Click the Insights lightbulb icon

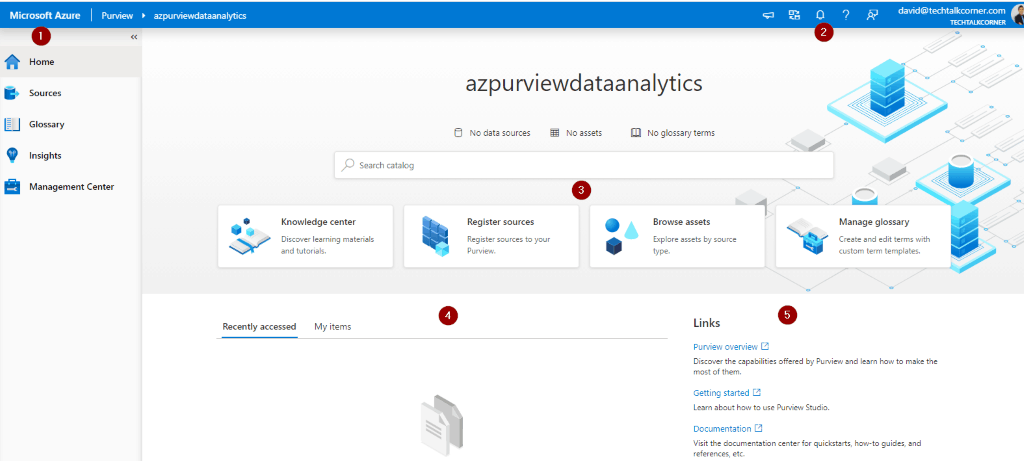(x=12, y=155)
